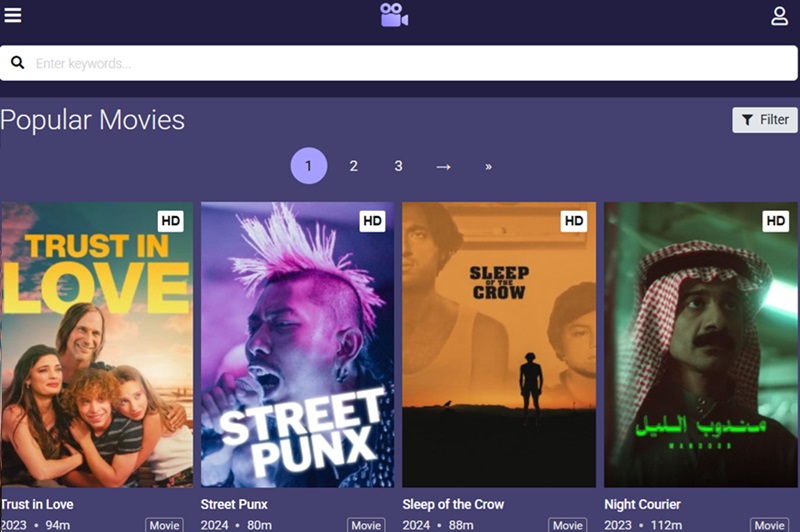Select page 1 in pagination
This screenshot has height=532, width=800.
(309, 166)
